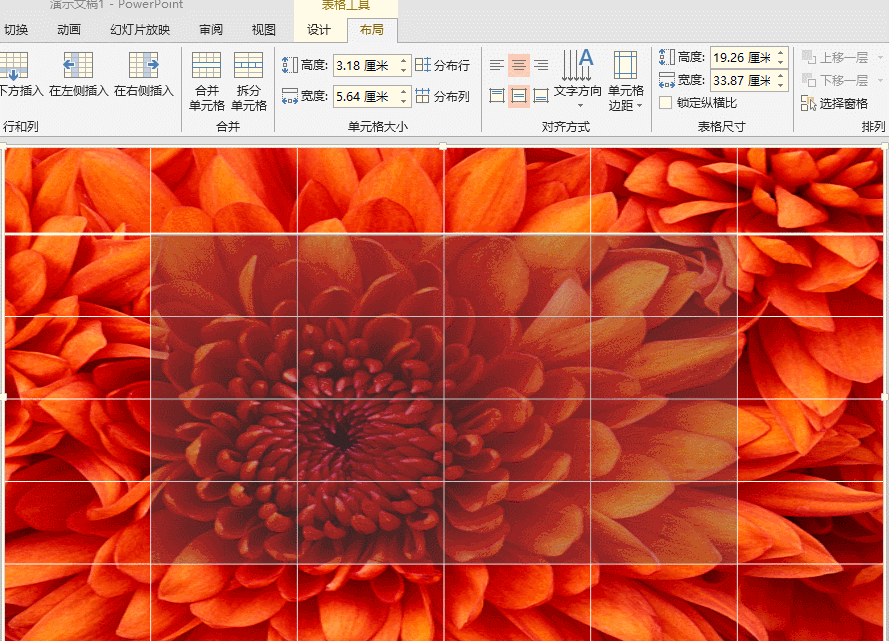Expand Send Backward dropdown arrow
This screenshot has height=641, width=889.
tap(880, 80)
